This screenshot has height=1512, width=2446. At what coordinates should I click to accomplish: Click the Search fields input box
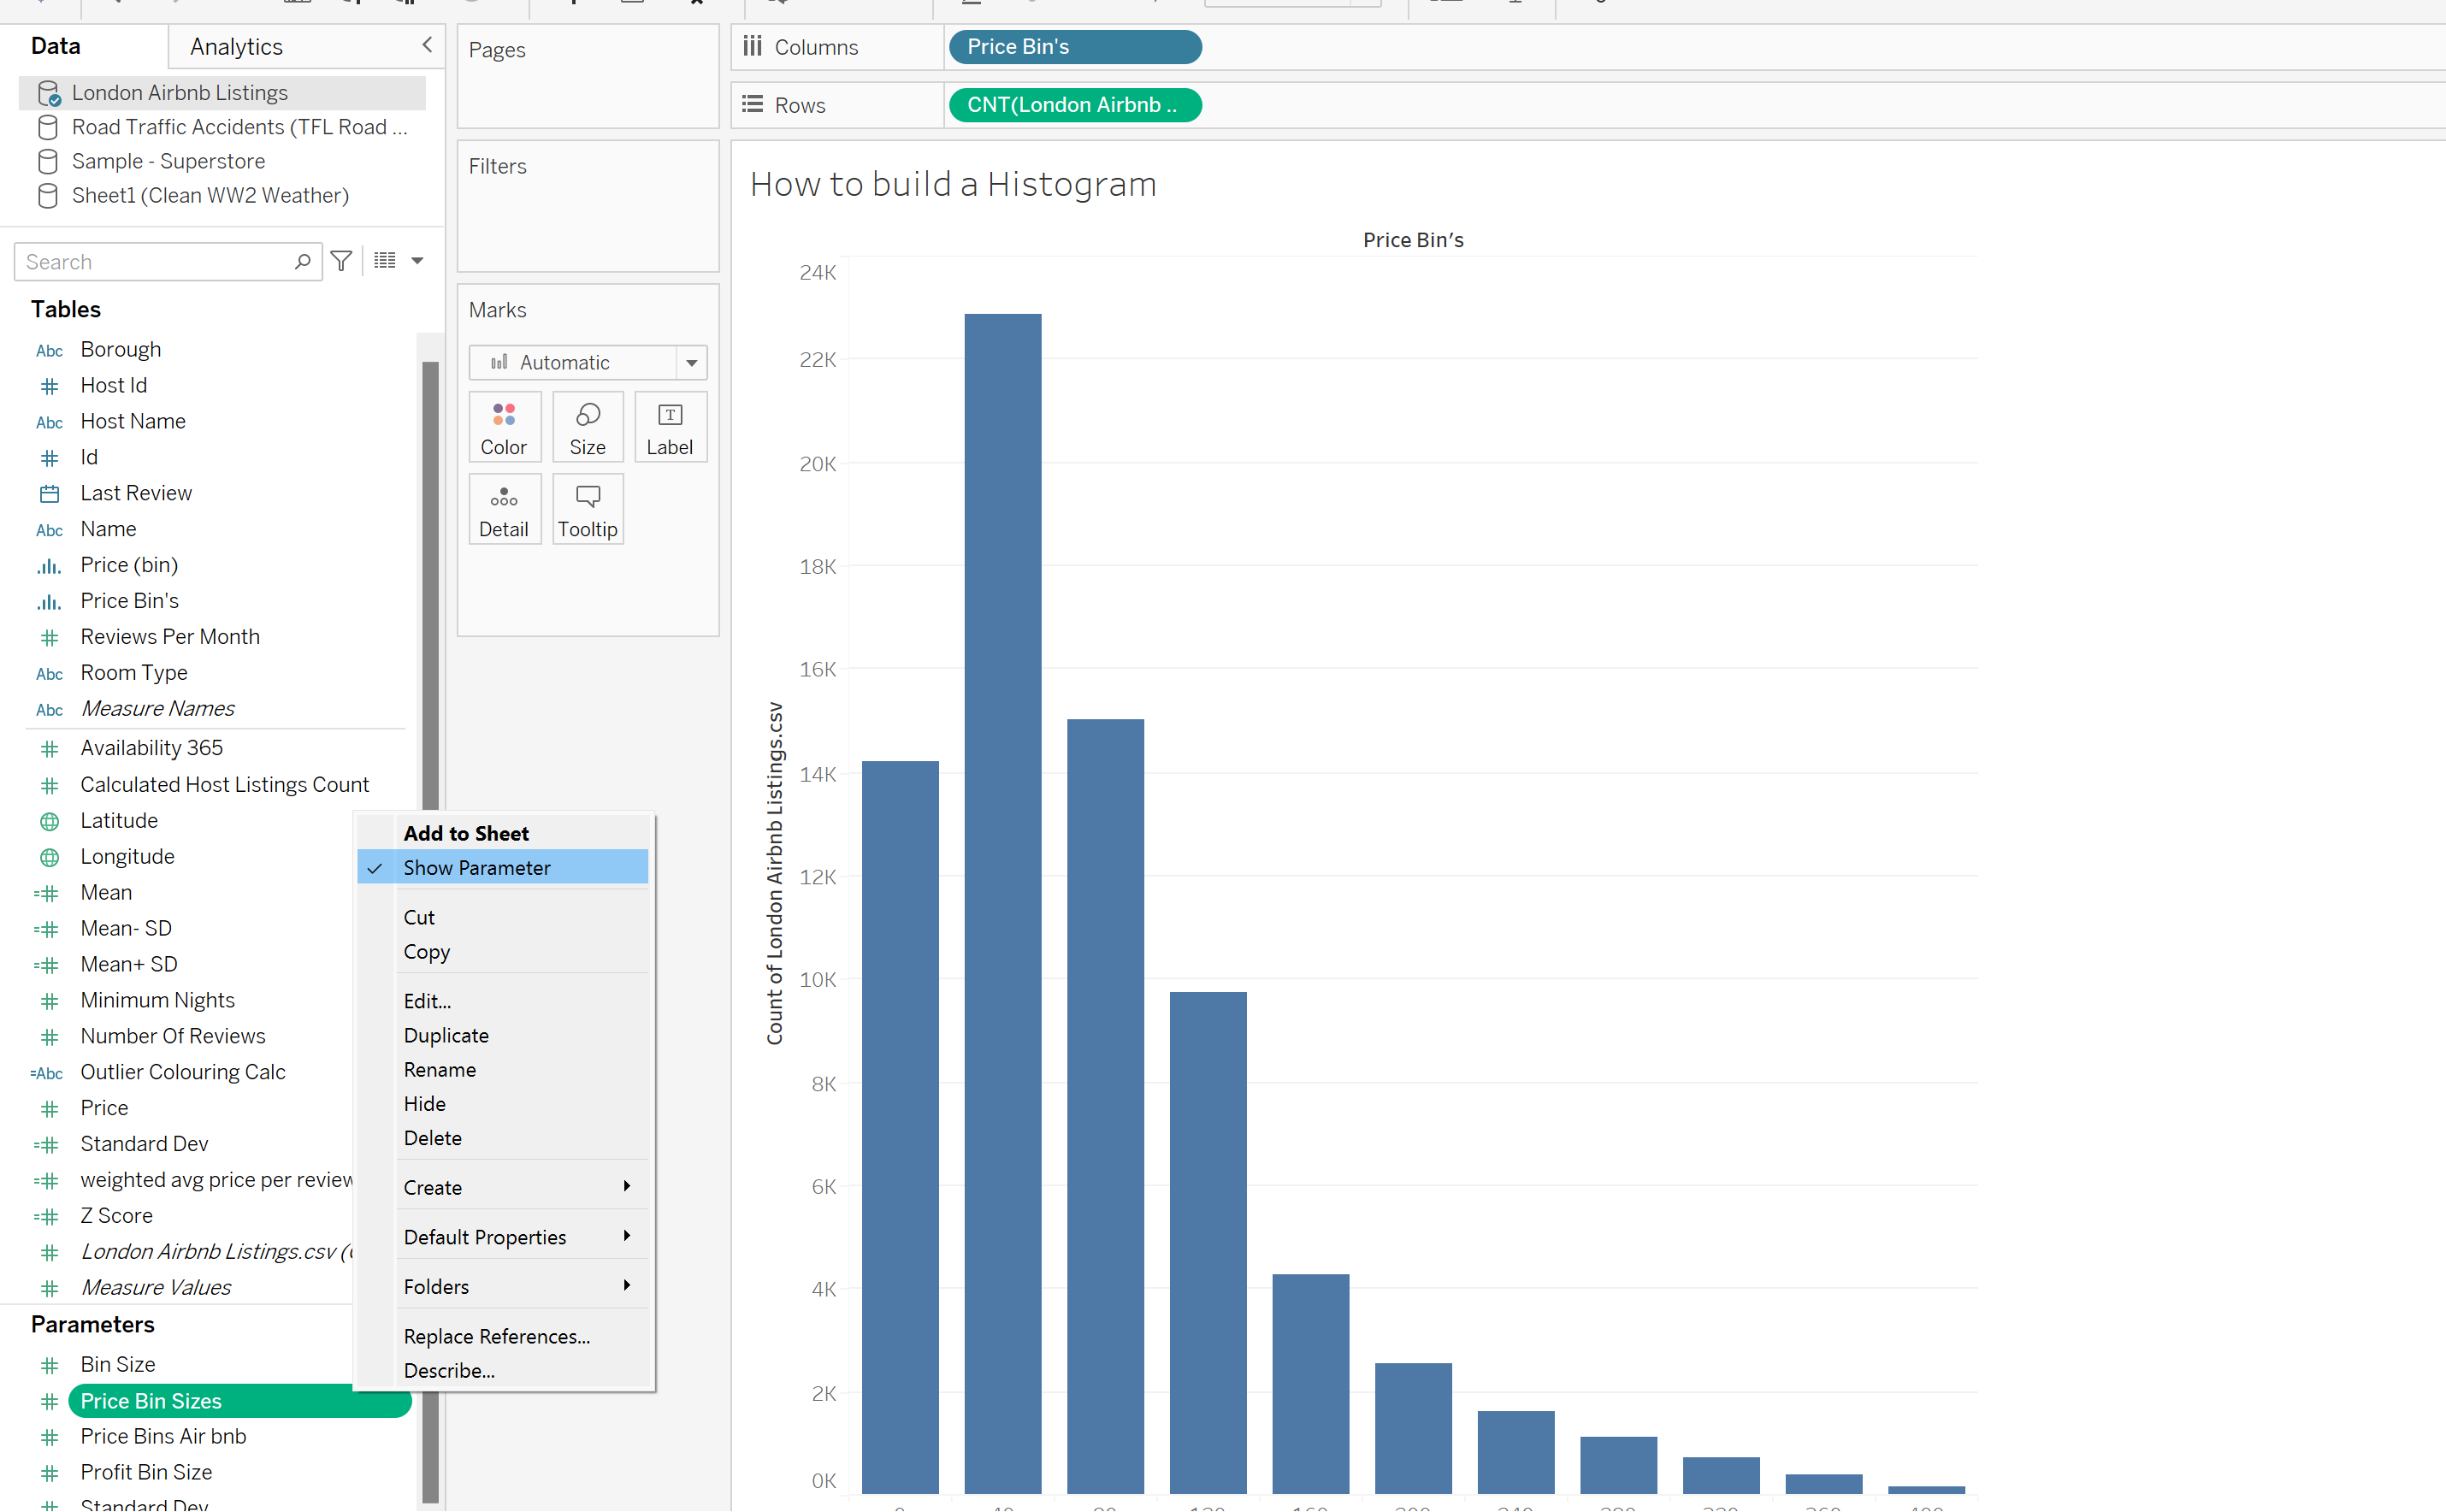pyautogui.click(x=155, y=261)
